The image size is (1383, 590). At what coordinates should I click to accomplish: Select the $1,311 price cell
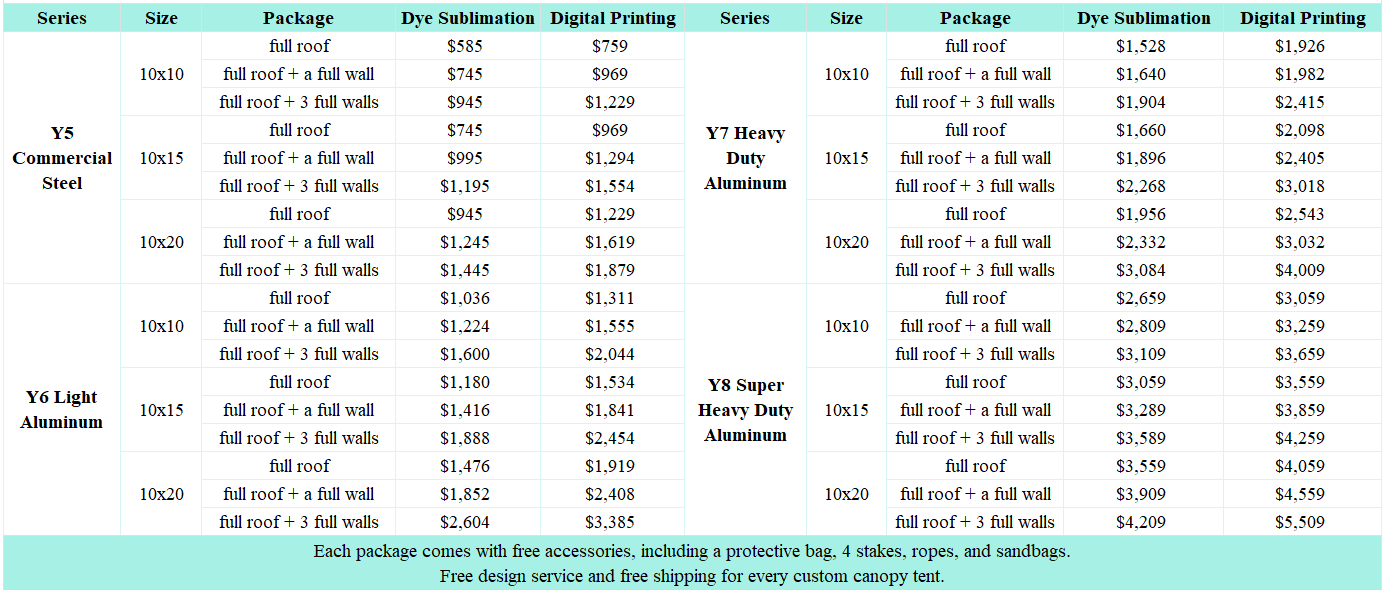click(609, 298)
